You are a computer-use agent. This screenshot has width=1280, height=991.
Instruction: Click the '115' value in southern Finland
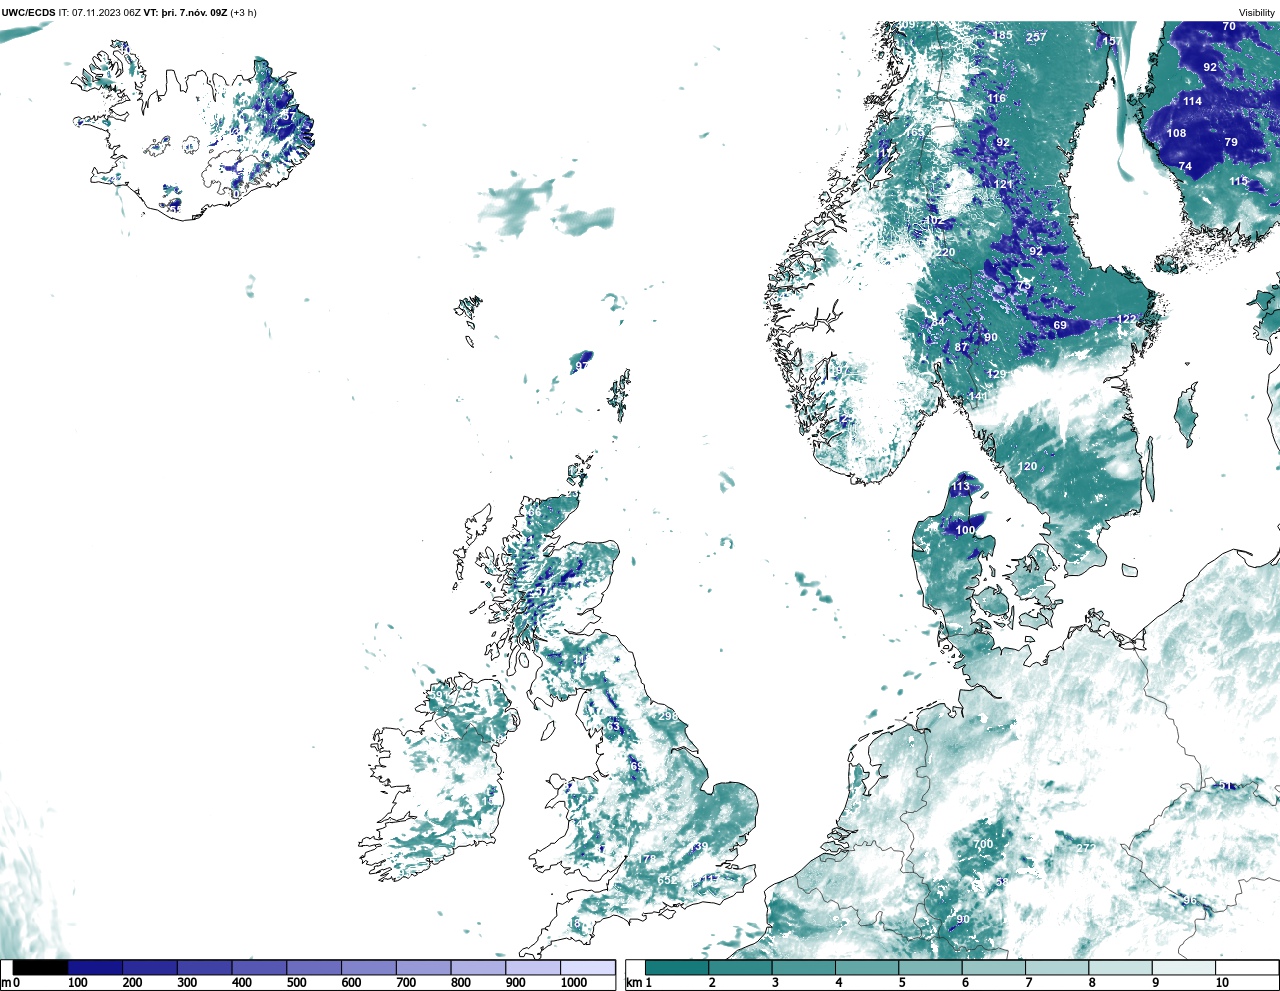click(x=1239, y=181)
